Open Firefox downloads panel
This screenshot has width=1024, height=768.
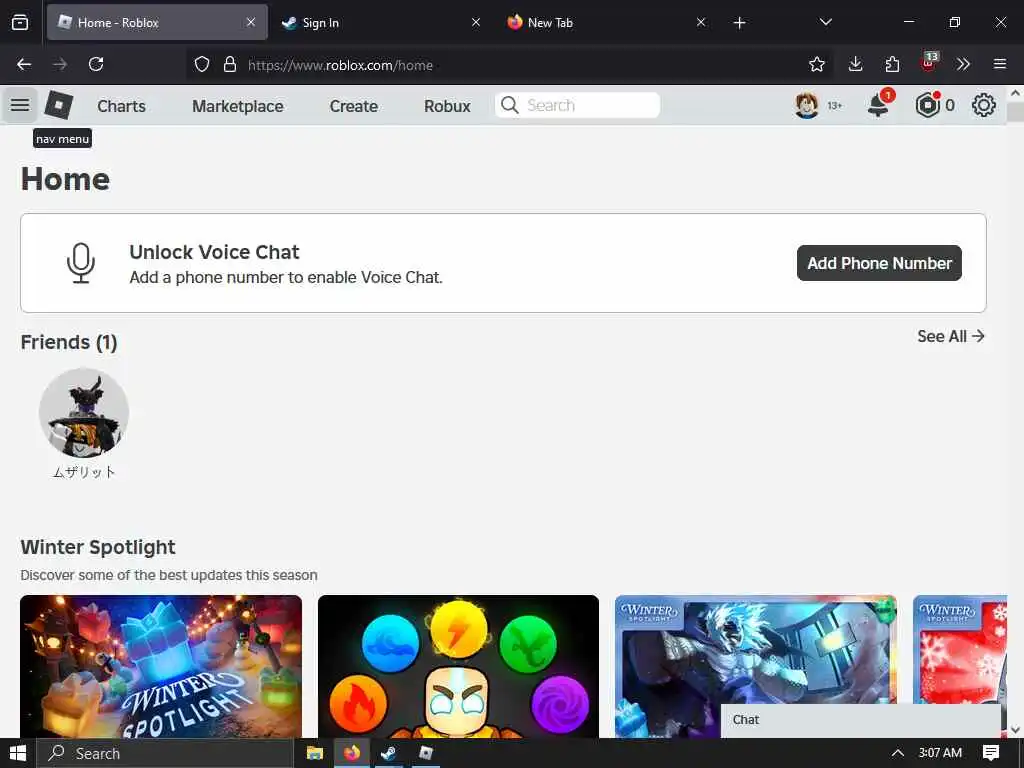856,64
